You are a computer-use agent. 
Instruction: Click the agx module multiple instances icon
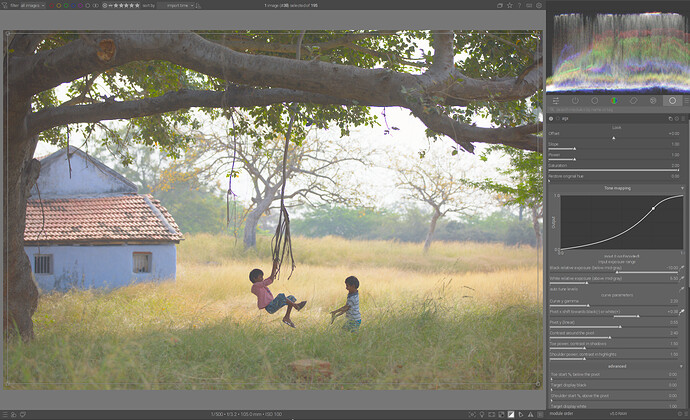[670, 118]
